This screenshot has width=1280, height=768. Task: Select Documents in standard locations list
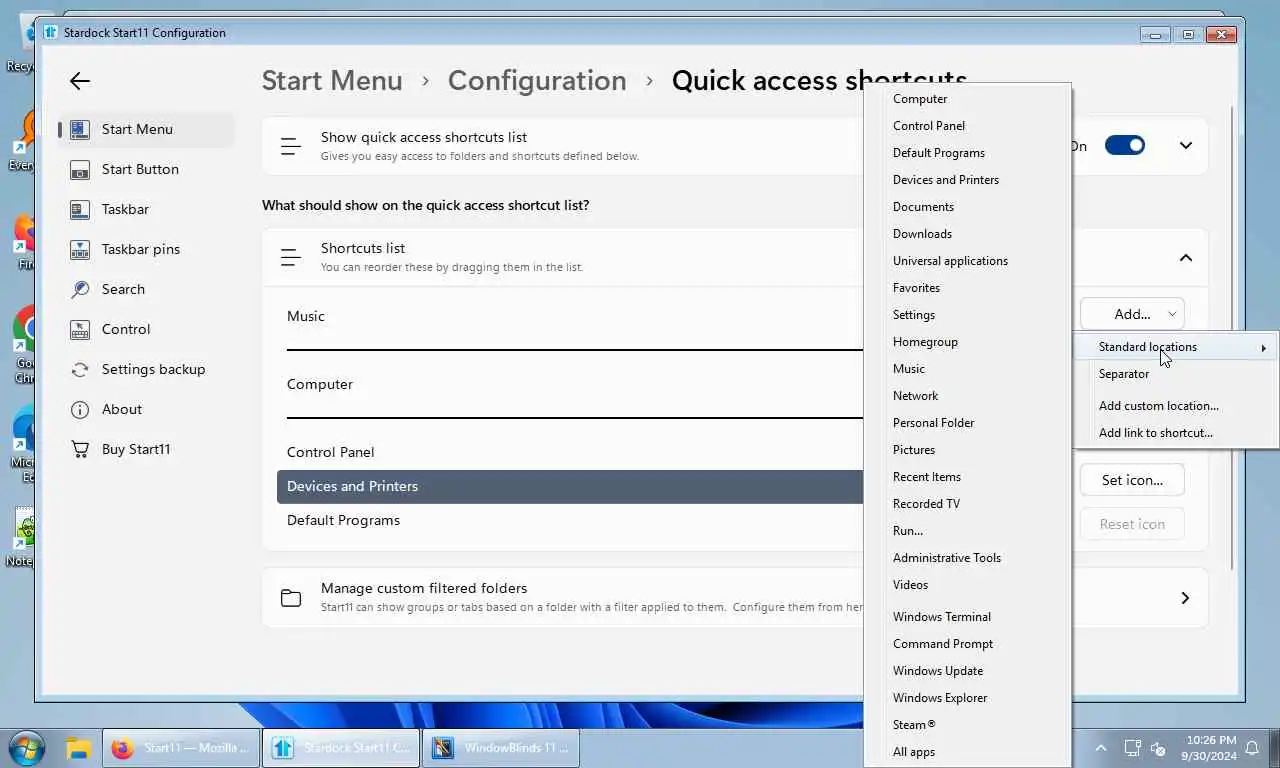(967, 207)
